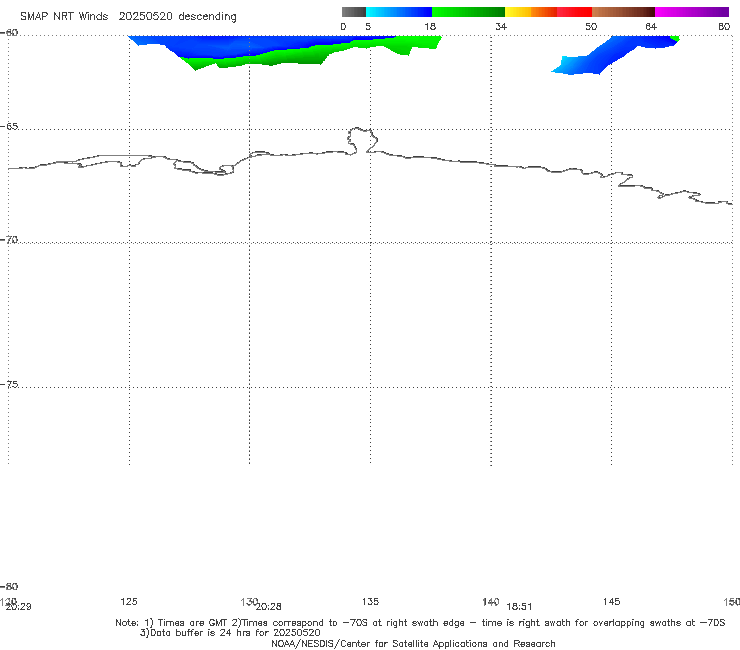Click the 'Data buffer is 24 hrs' note
740x650 pixels.
pyautogui.click(x=230, y=633)
